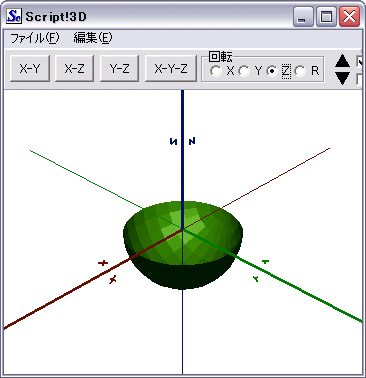Maximize the Script!3D window
This screenshot has height=378, width=366.
[326, 17]
